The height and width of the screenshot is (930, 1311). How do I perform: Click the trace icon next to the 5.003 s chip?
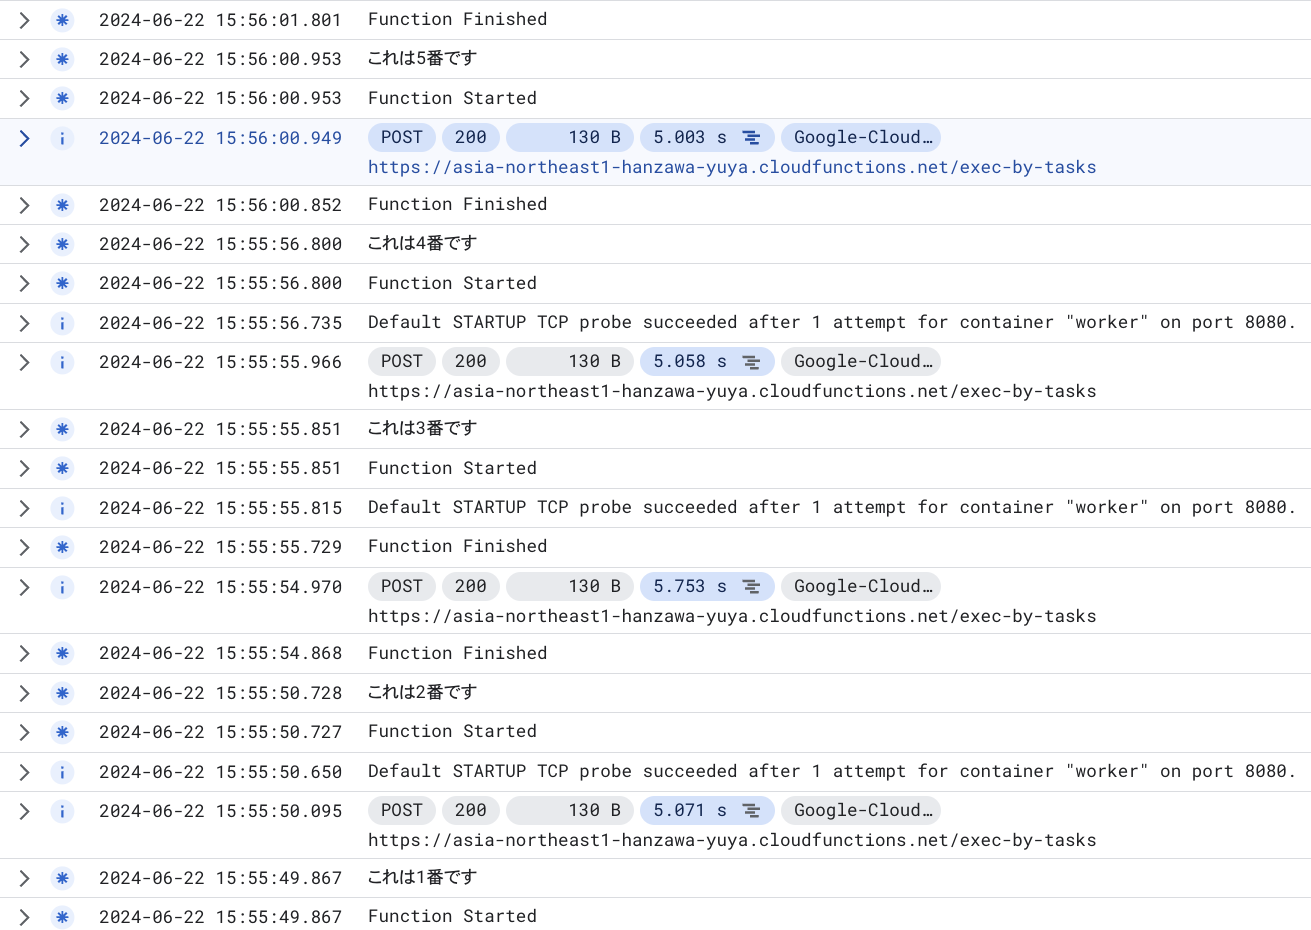(752, 138)
